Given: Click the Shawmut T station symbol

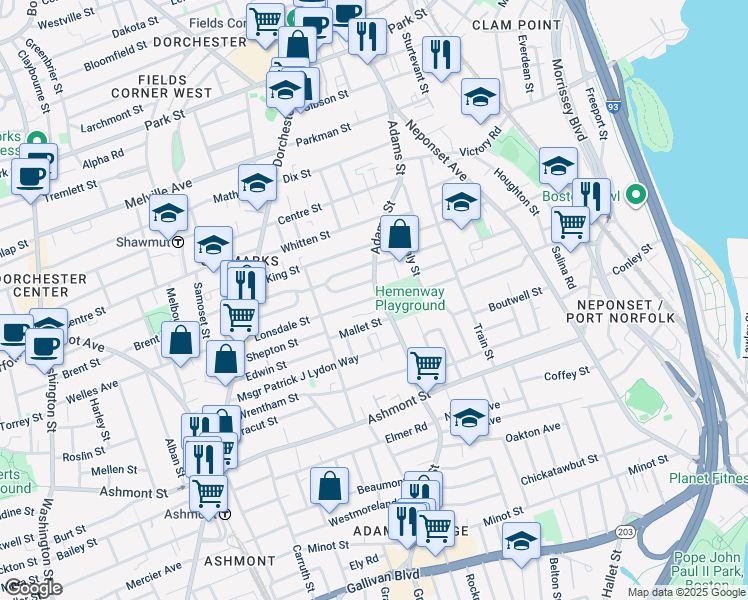Looking at the screenshot, I should (x=178, y=242).
